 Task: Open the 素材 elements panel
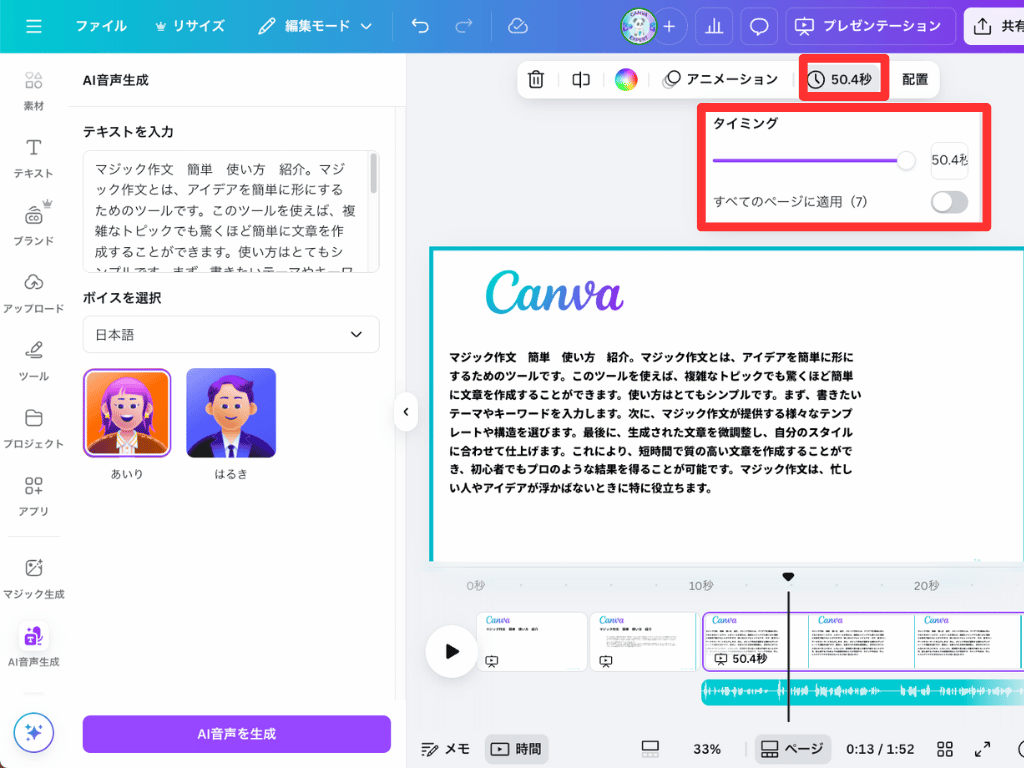pyautogui.click(x=34, y=91)
